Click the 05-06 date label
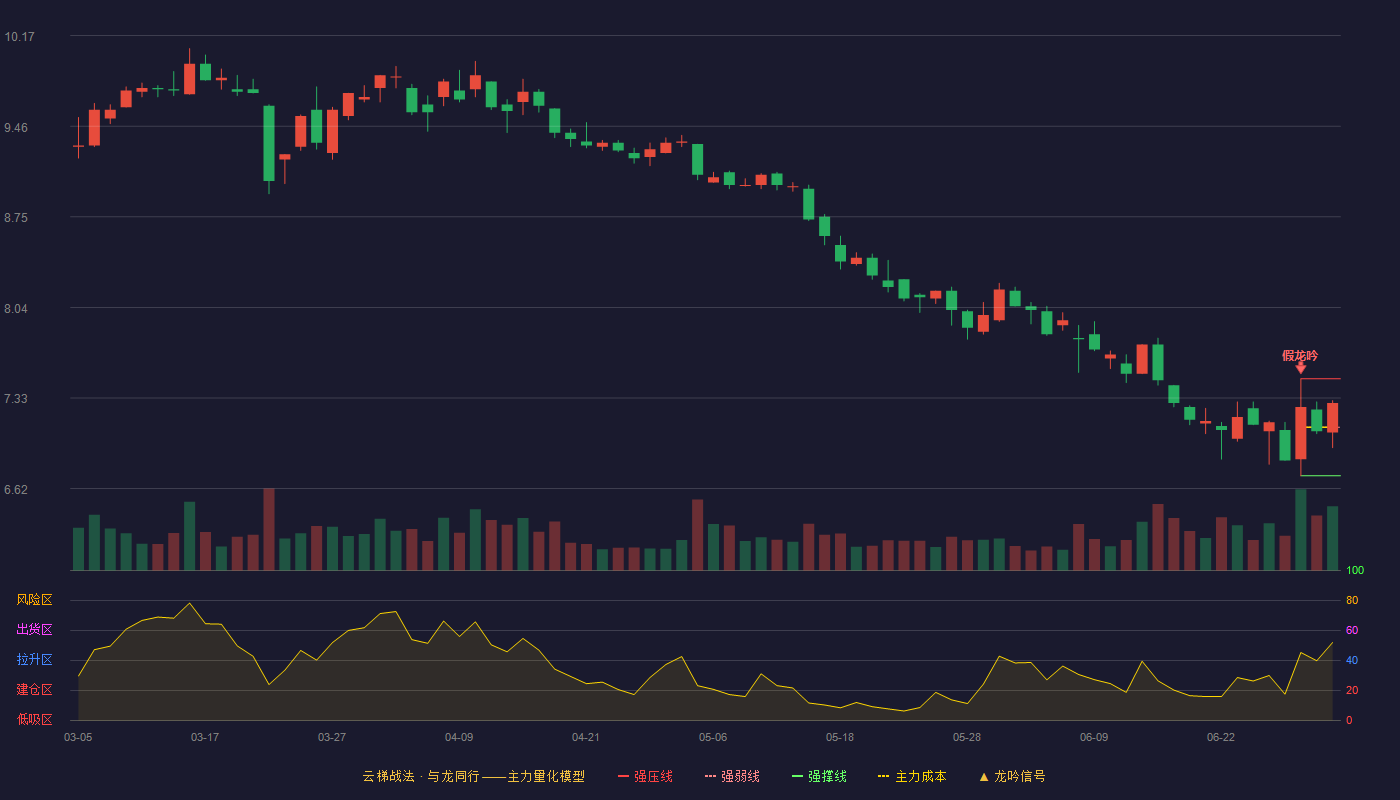This screenshot has width=1400, height=800. pyautogui.click(x=713, y=737)
